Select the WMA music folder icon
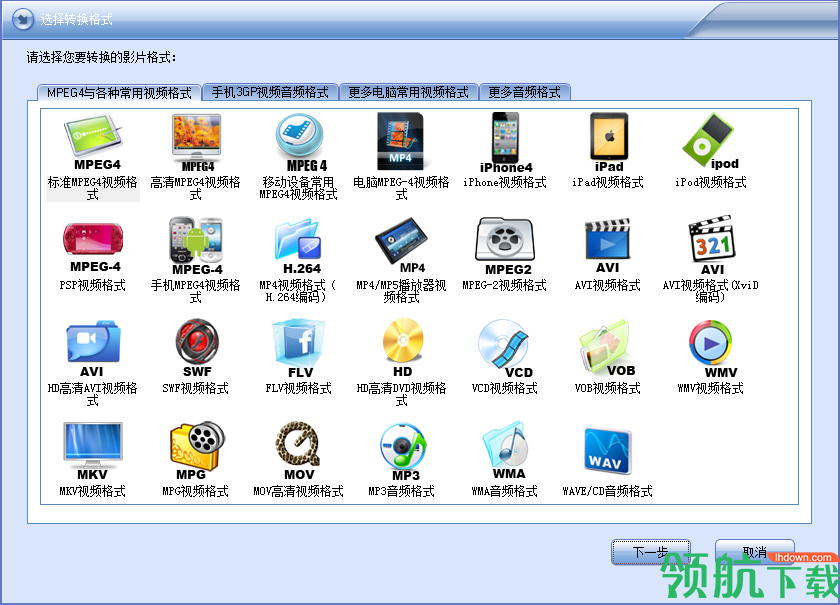 point(505,451)
